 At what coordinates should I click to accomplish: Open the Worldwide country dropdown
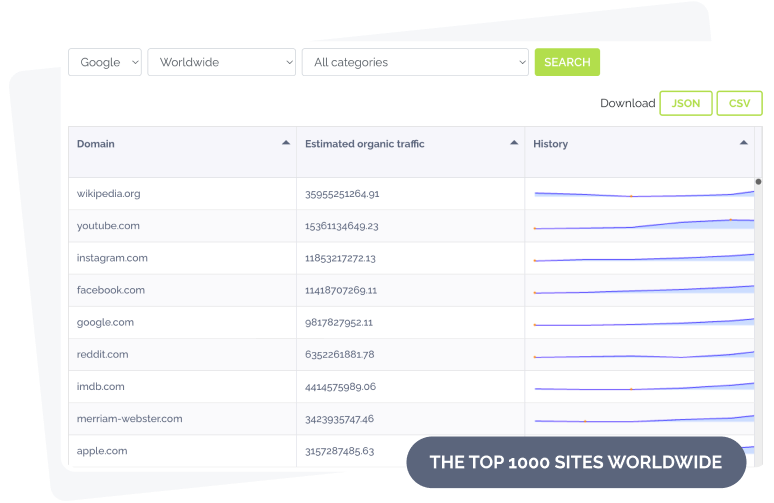pyautogui.click(x=222, y=62)
